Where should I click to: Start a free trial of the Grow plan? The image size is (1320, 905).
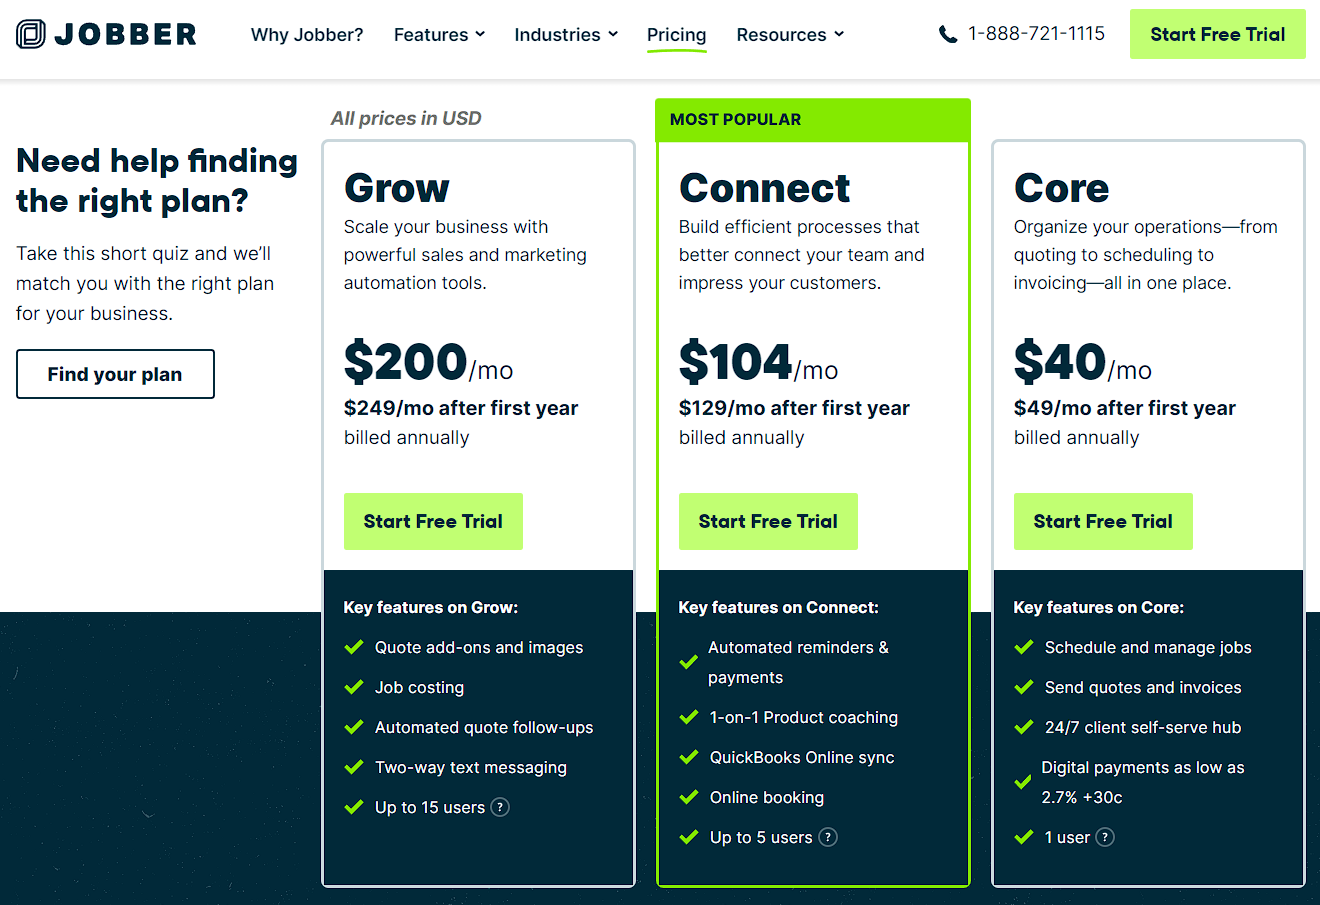433,521
